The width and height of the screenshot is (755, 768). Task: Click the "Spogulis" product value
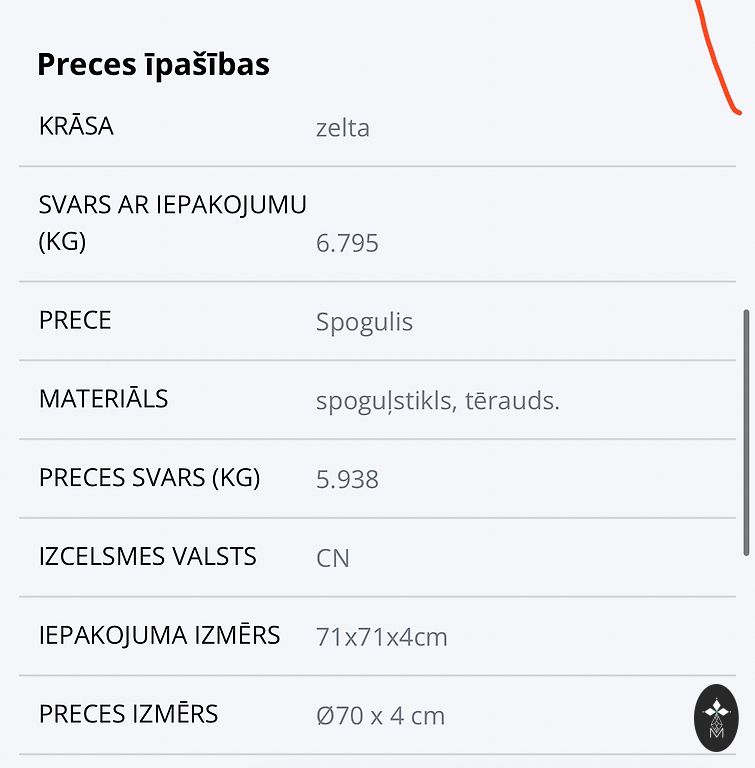coord(364,322)
